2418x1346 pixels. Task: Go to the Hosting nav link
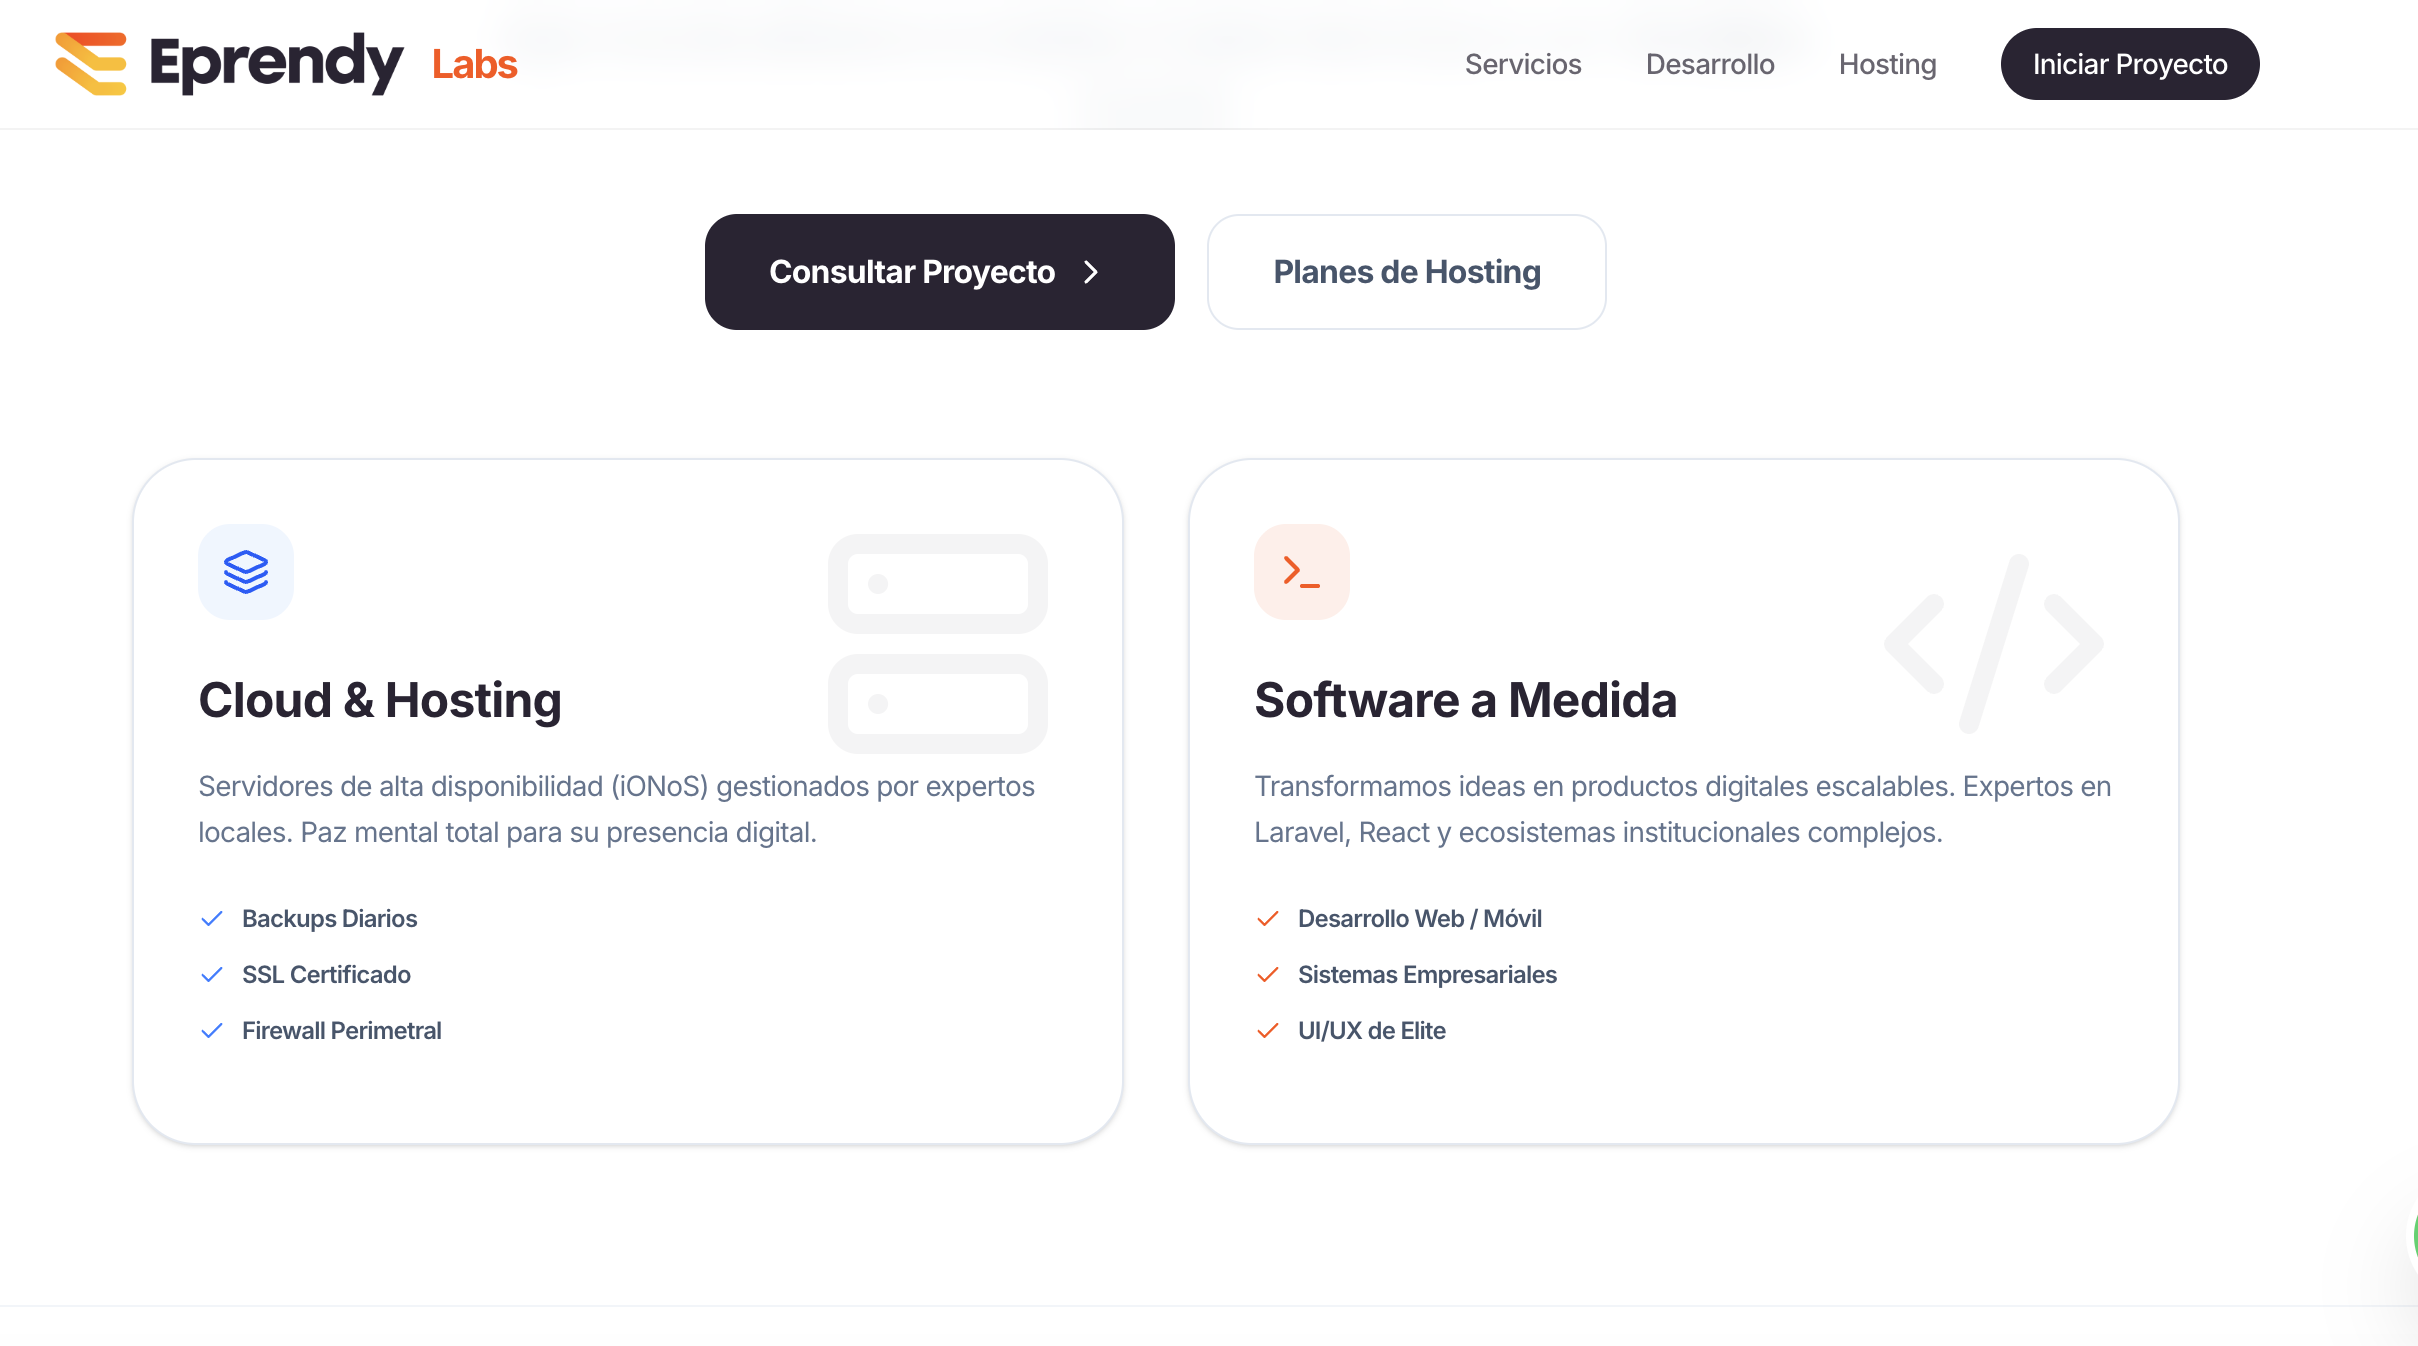coord(1887,64)
